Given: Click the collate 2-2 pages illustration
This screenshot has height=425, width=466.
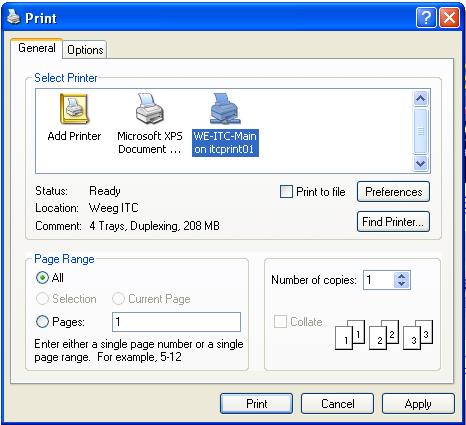Looking at the screenshot, I should (x=384, y=335).
